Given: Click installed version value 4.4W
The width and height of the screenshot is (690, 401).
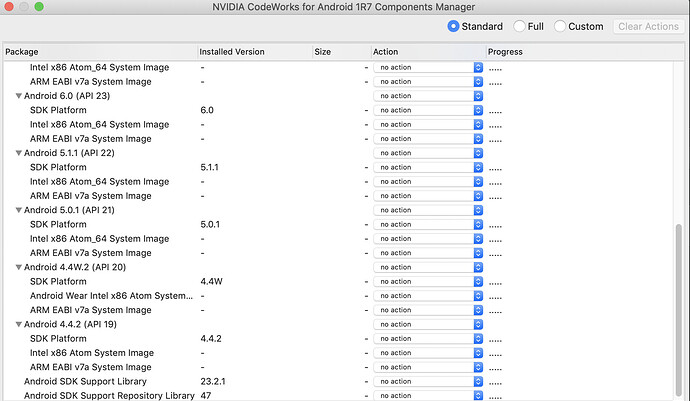Looking at the screenshot, I should 212,282.
